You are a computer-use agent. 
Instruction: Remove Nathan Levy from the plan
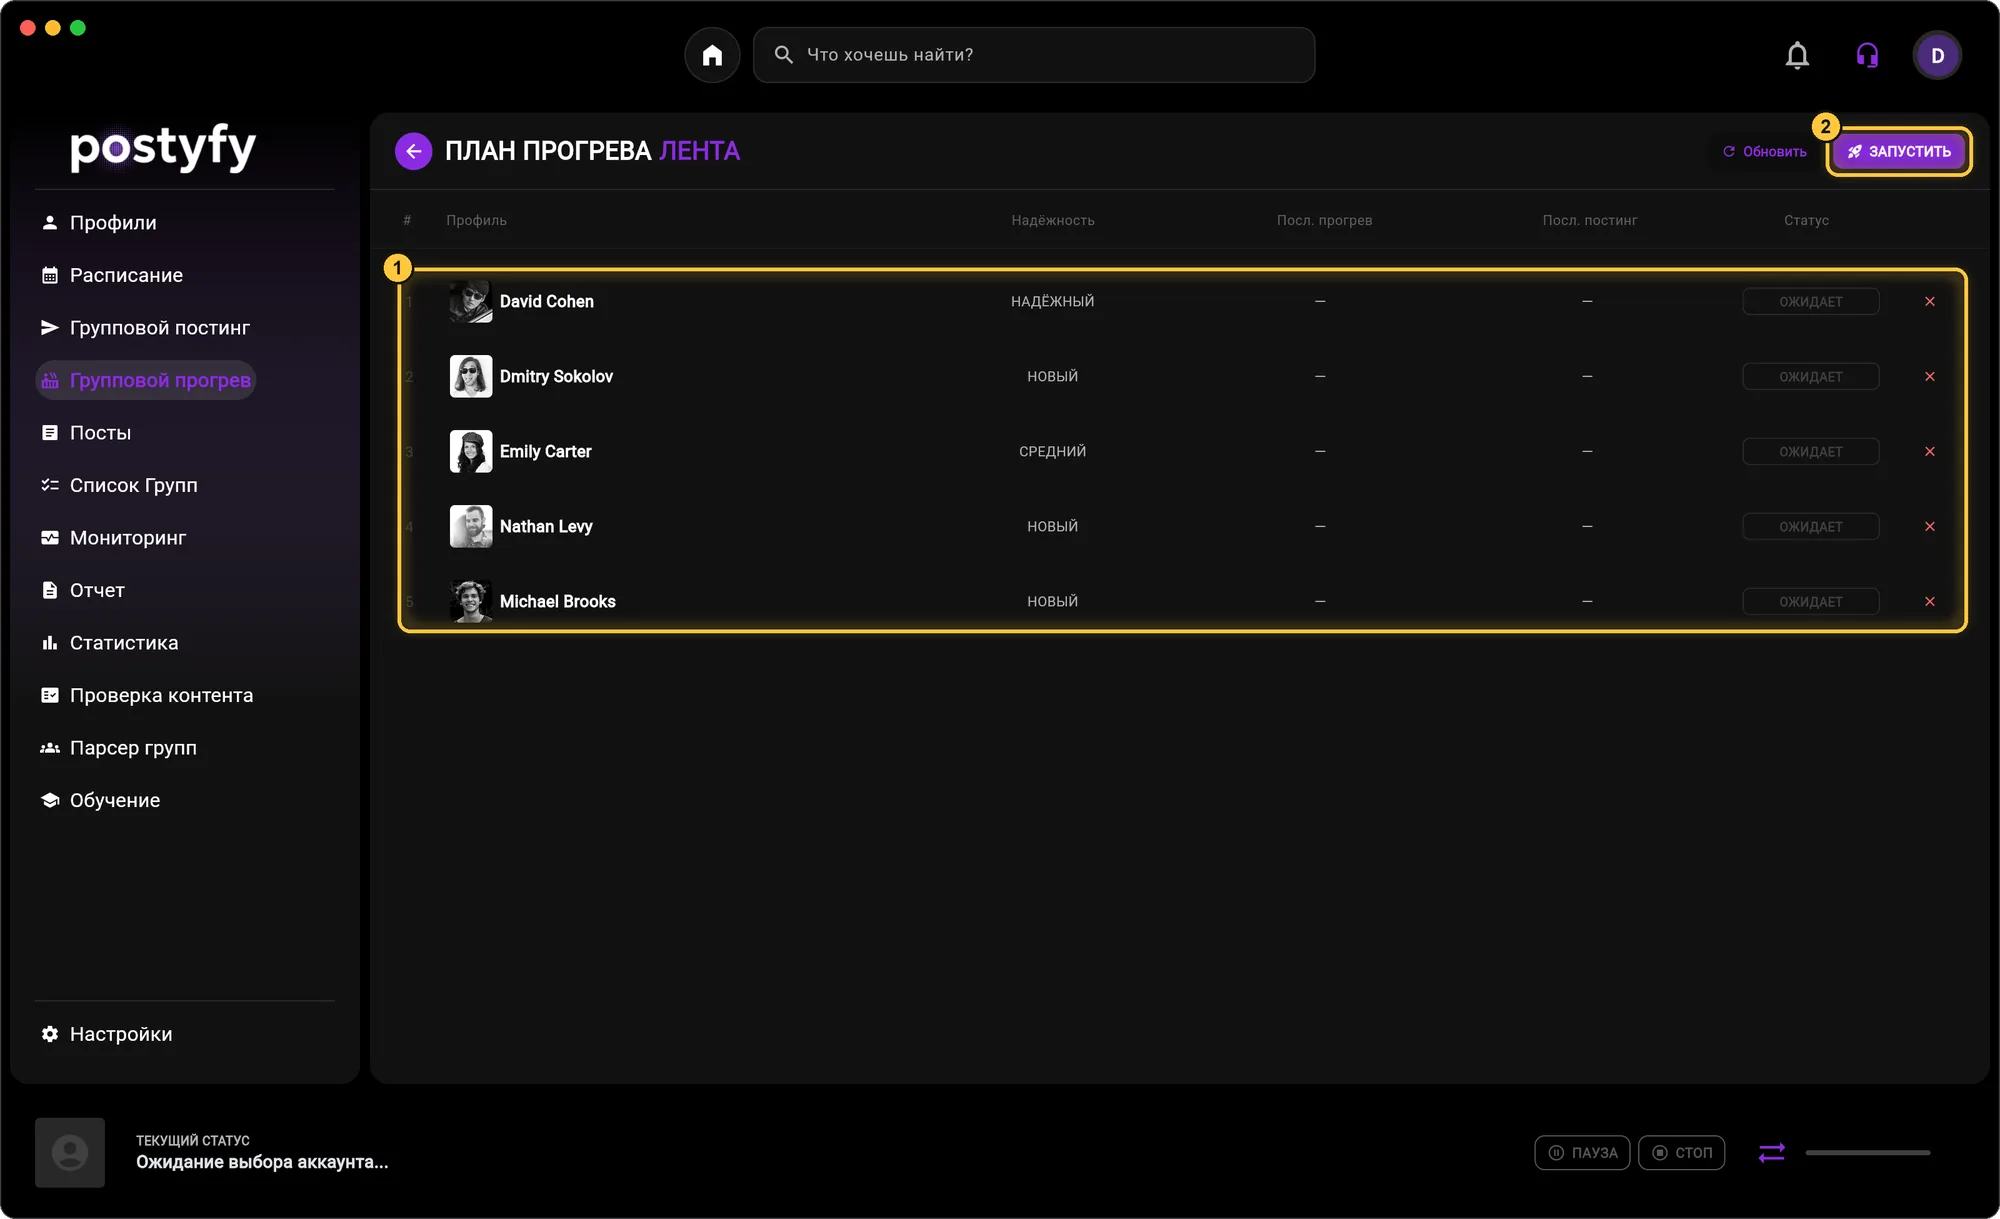click(1930, 526)
